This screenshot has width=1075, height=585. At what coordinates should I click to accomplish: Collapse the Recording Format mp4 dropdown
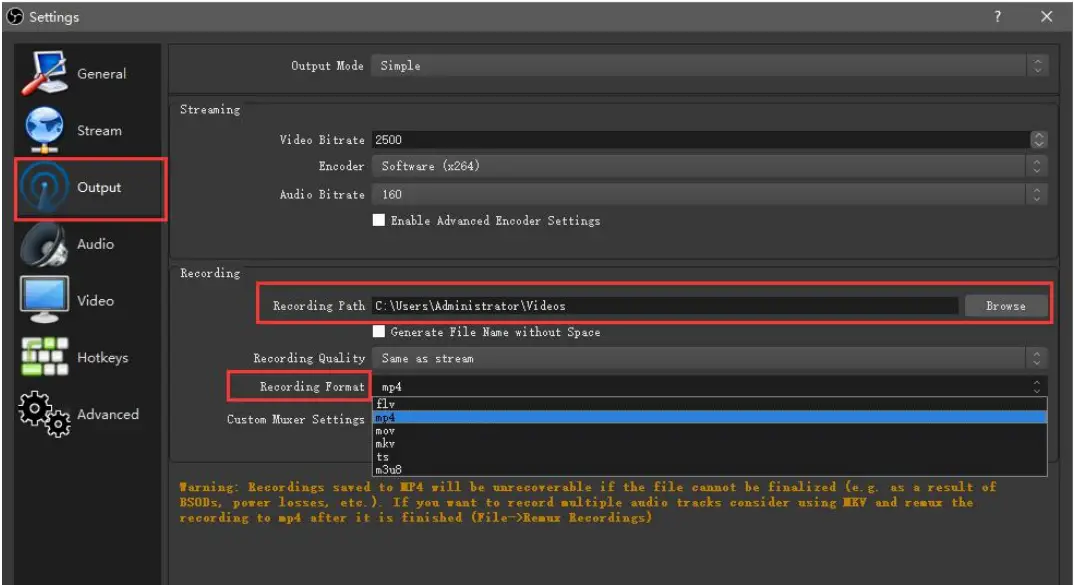tap(710, 387)
